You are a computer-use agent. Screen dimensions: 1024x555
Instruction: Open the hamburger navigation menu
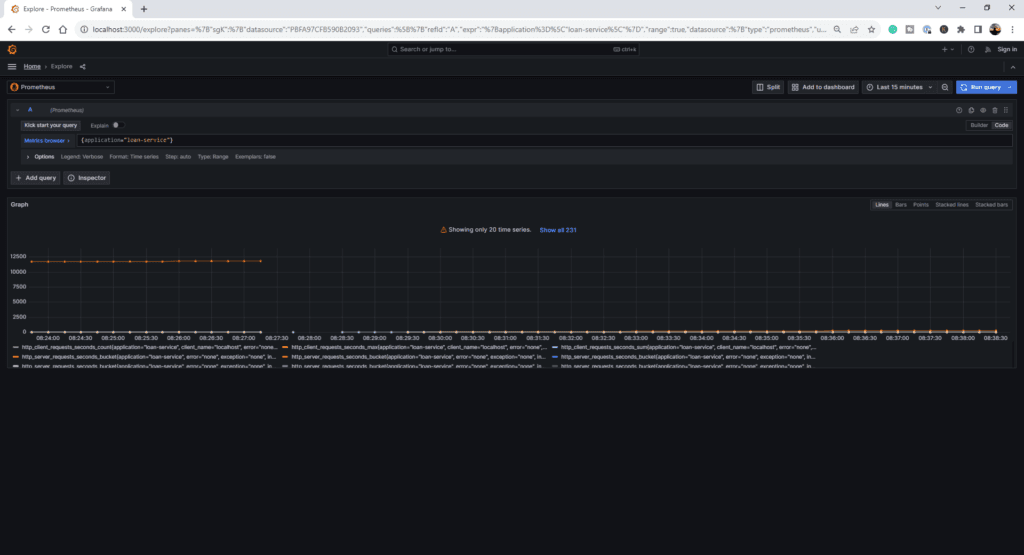tap(12, 67)
